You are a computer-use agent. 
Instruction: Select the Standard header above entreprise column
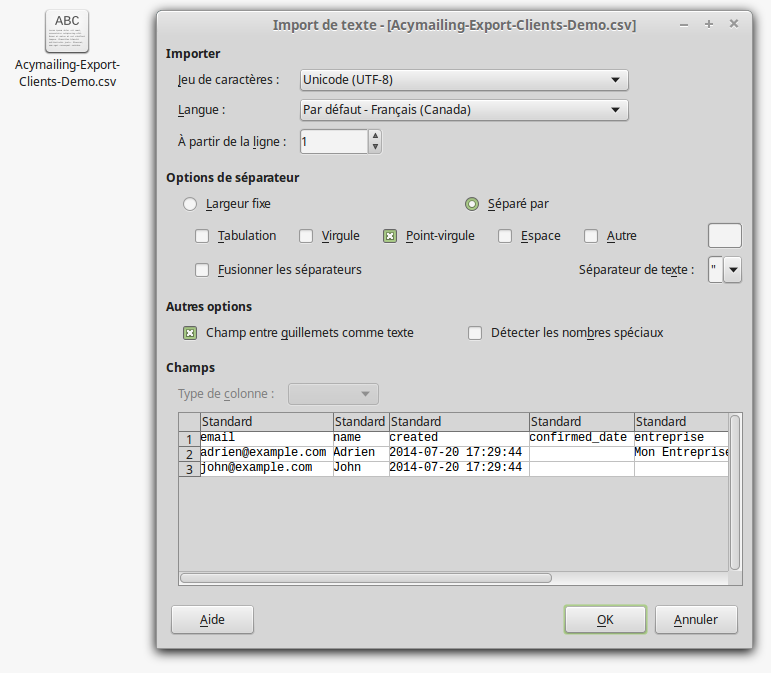681,422
